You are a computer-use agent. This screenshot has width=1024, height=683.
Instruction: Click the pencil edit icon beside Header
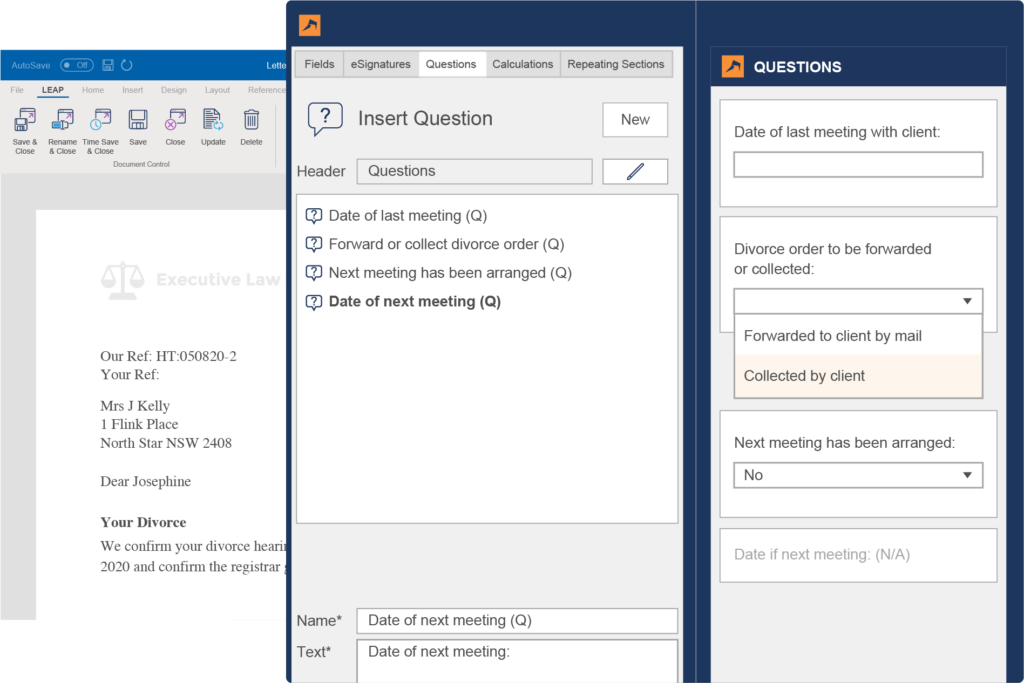coord(634,171)
